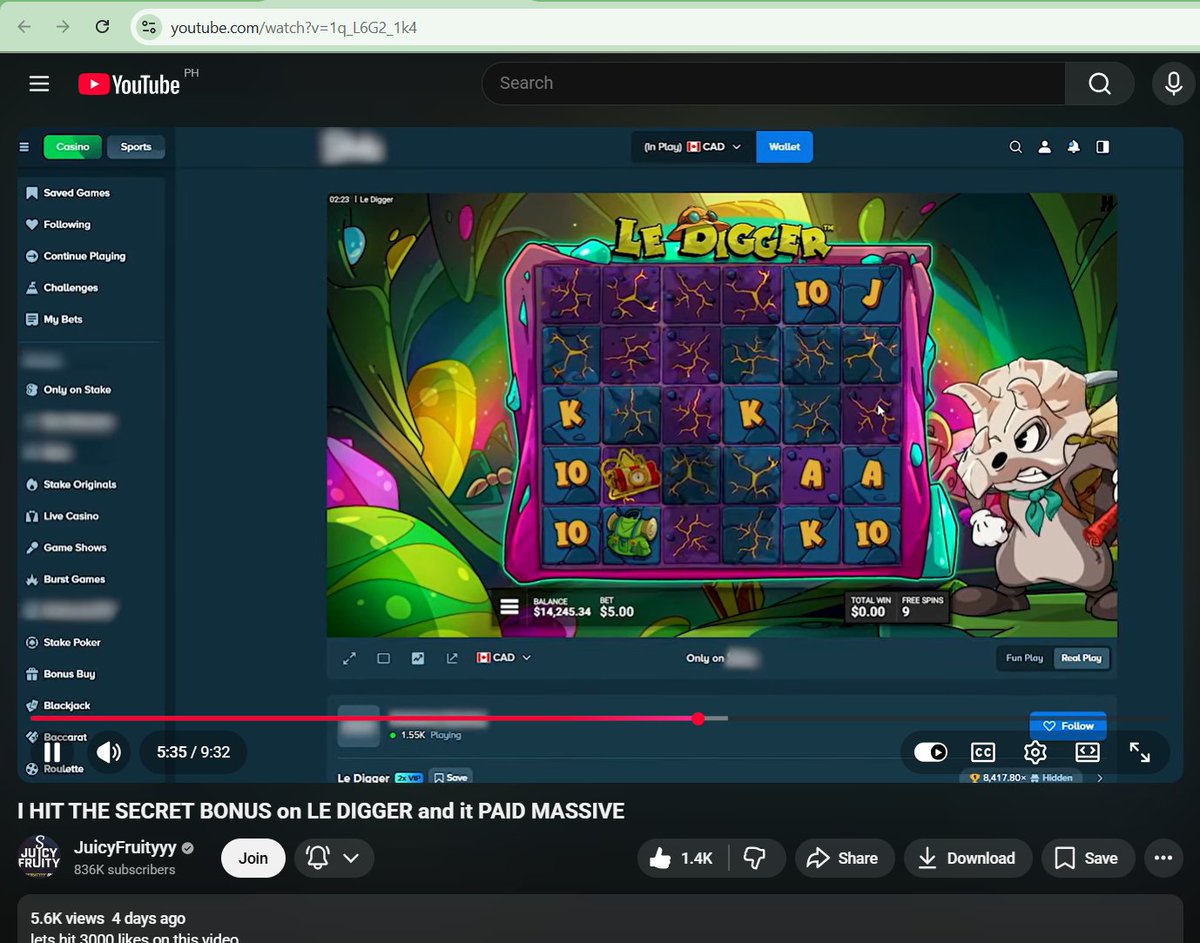This screenshot has height=943, width=1200.
Task: Open Stake Originals sidebar item
Action: [71, 485]
